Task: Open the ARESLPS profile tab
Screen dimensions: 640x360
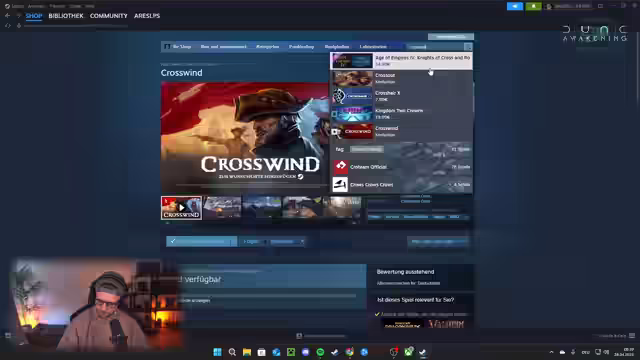Action: [x=147, y=16]
